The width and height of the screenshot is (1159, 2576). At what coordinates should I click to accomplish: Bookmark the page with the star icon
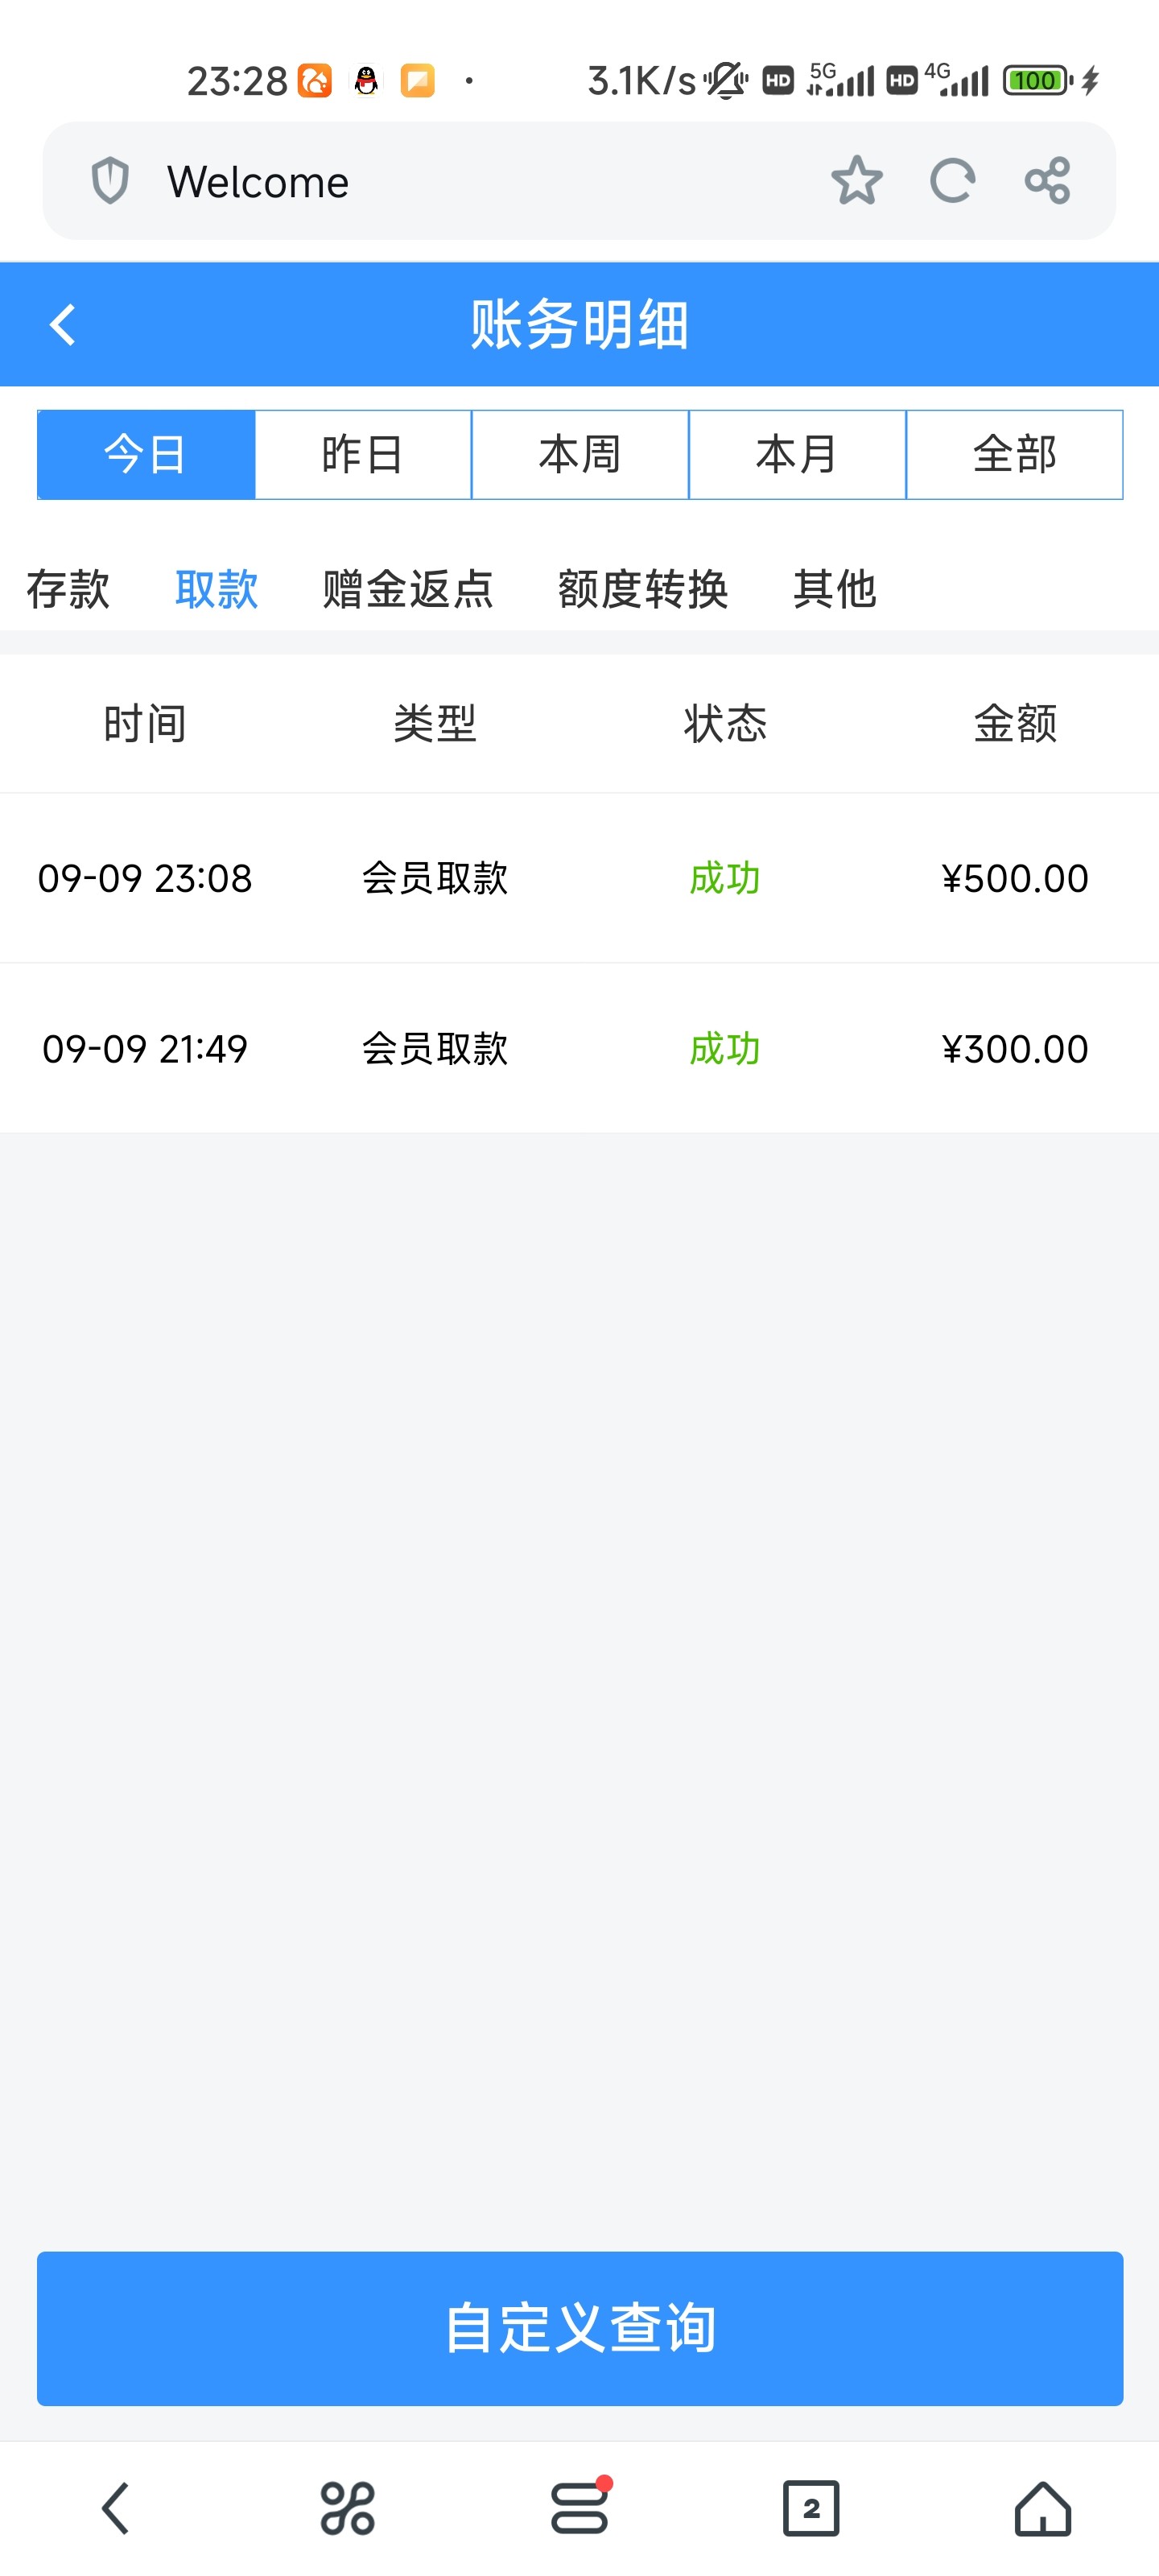(x=856, y=181)
